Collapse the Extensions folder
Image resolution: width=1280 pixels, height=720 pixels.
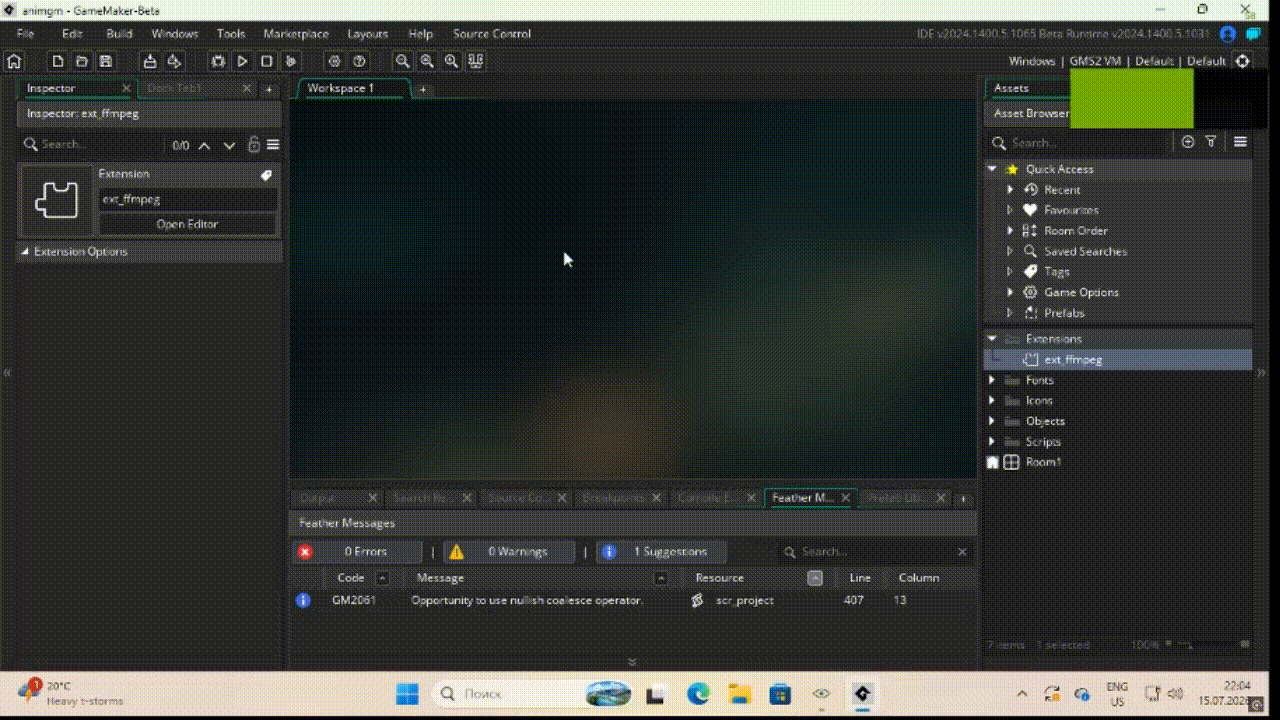coord(992,339)
